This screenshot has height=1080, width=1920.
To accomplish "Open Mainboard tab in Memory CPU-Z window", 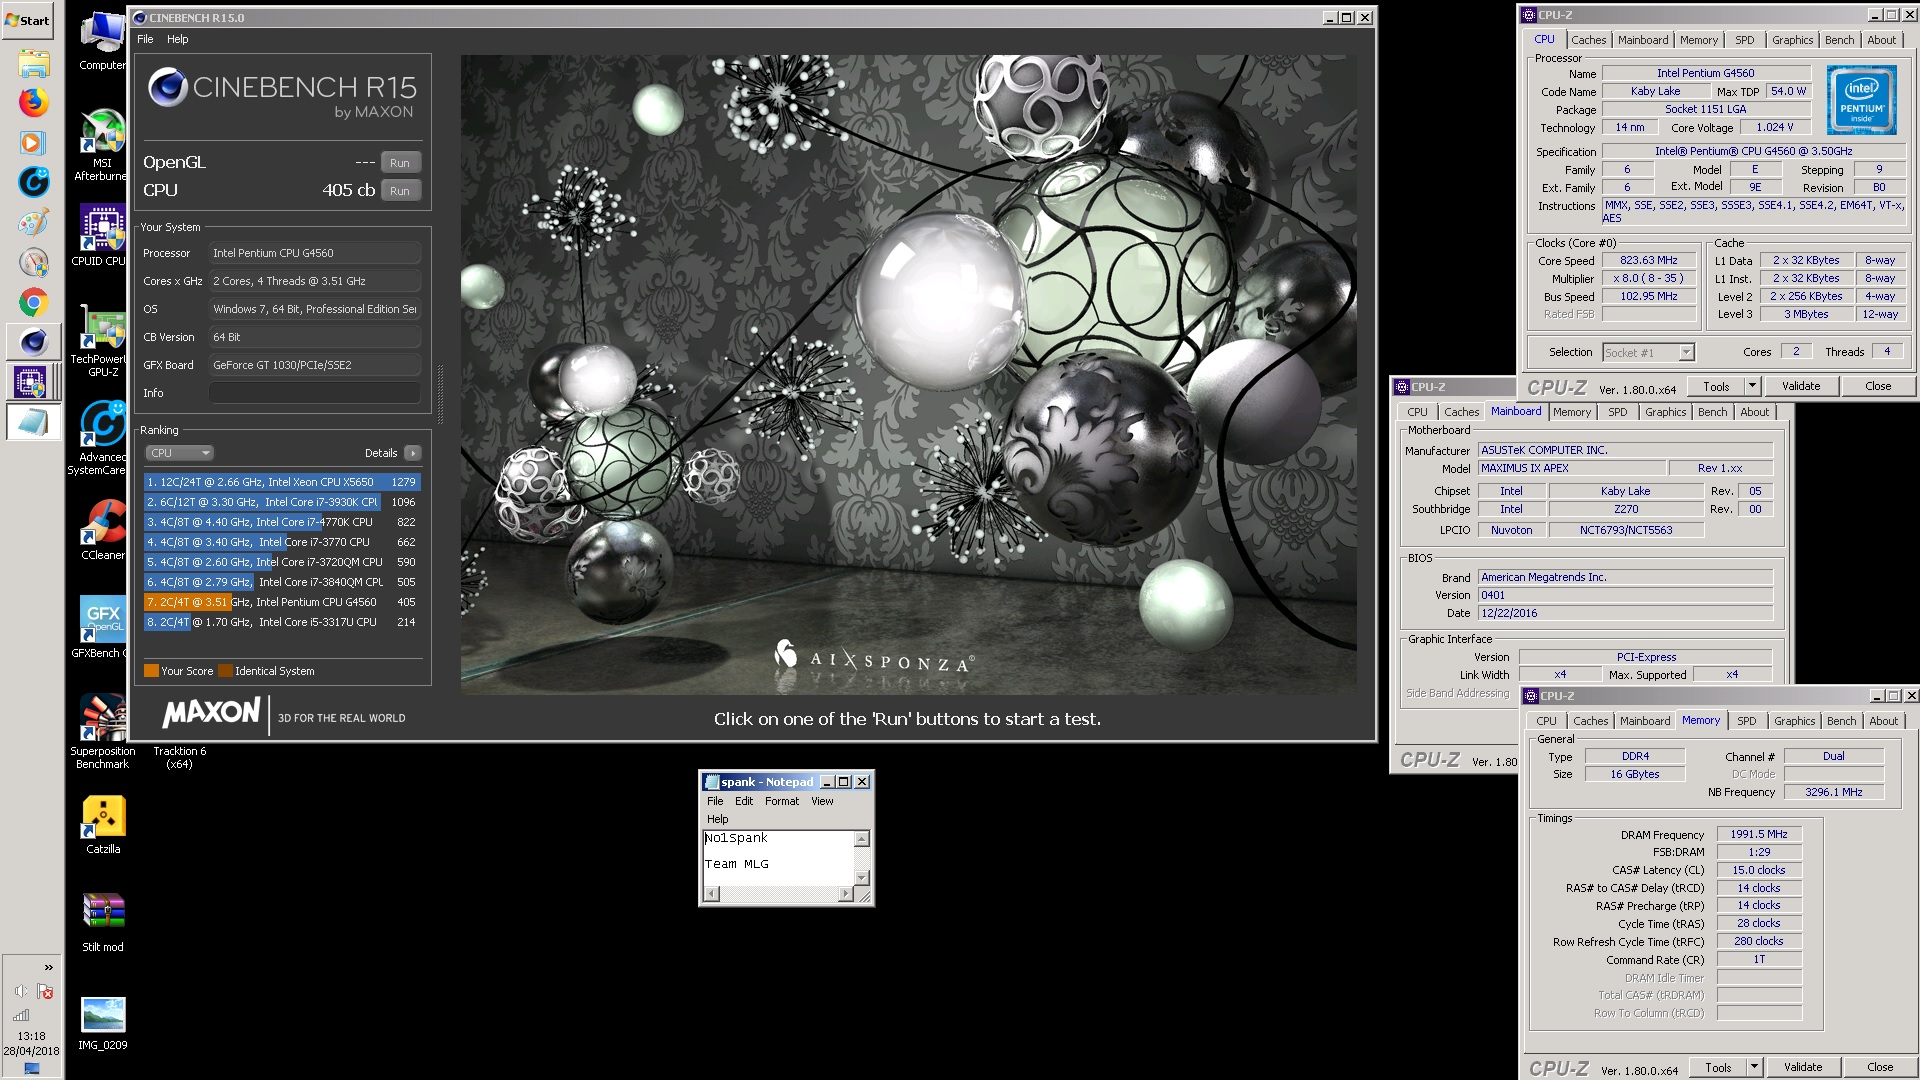I will point(1645,721).
